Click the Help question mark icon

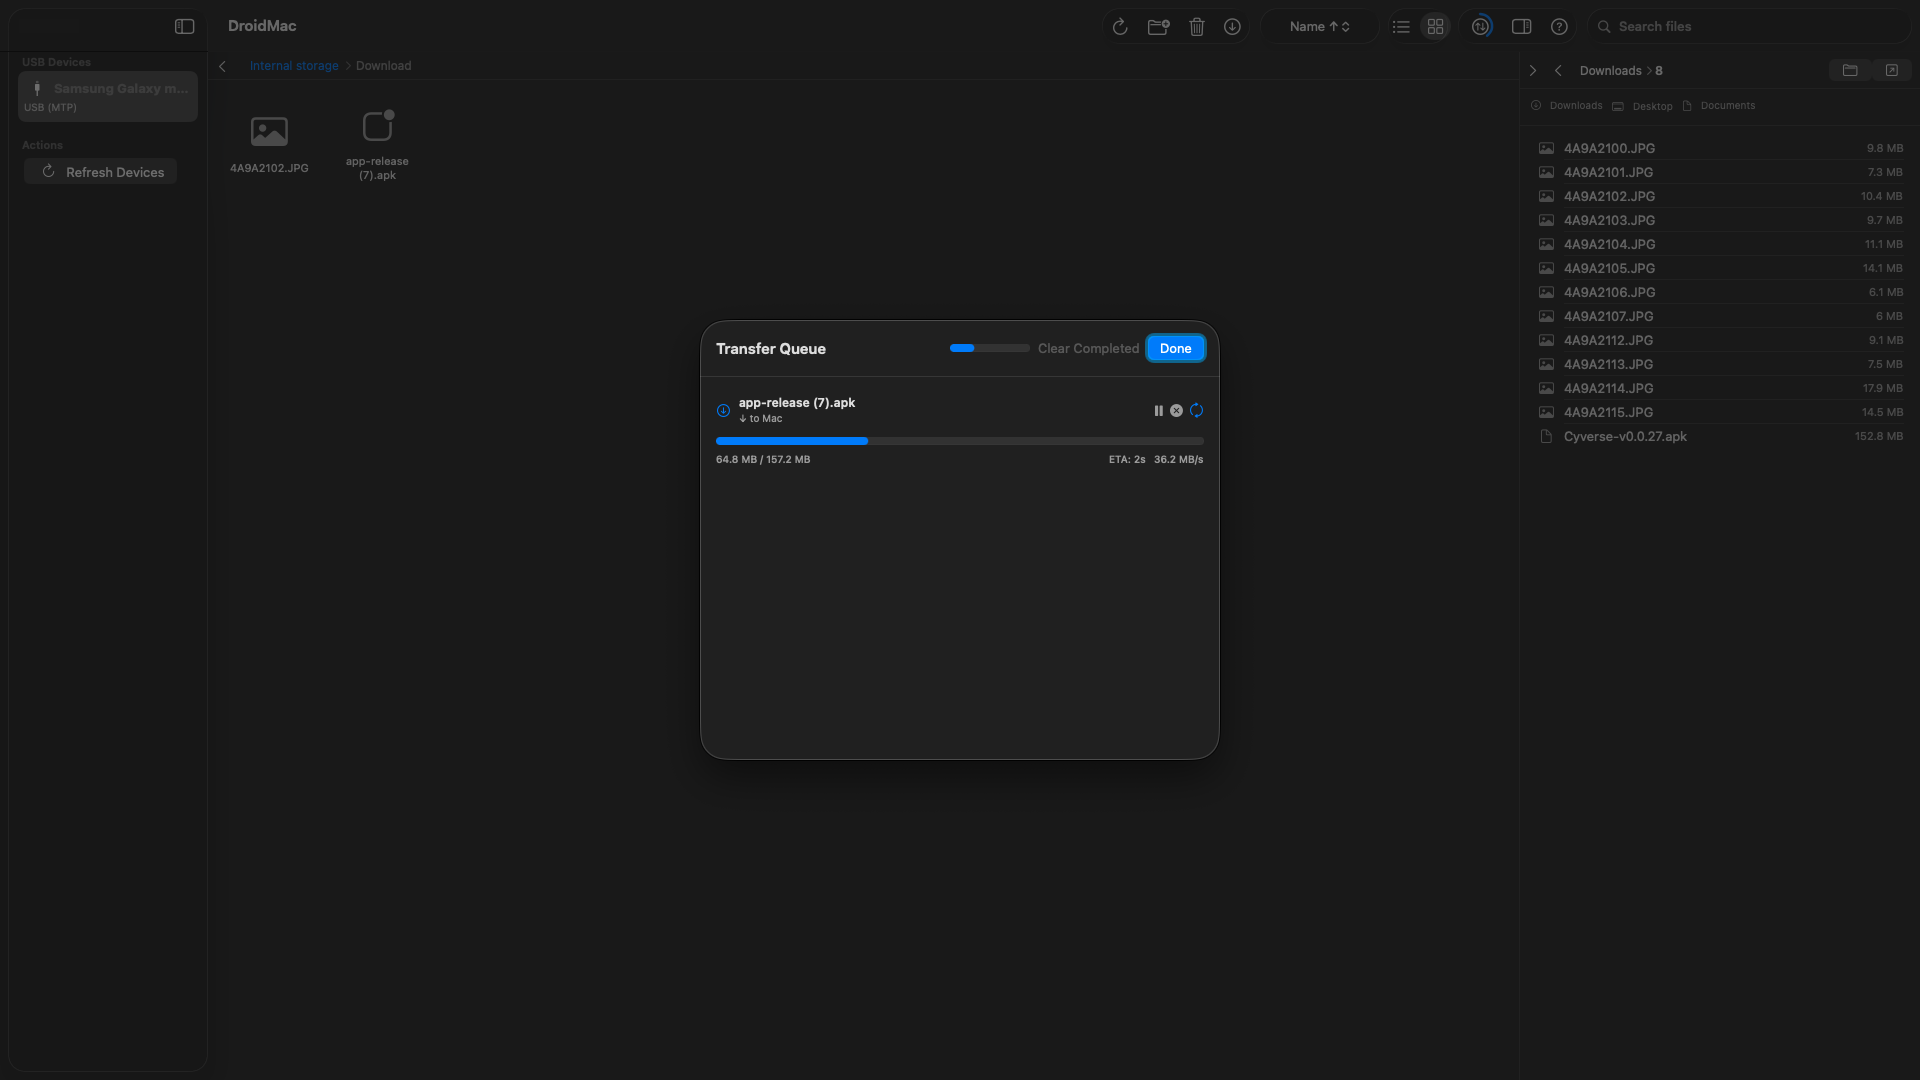pyautogui.click(x=1559, y=26)
